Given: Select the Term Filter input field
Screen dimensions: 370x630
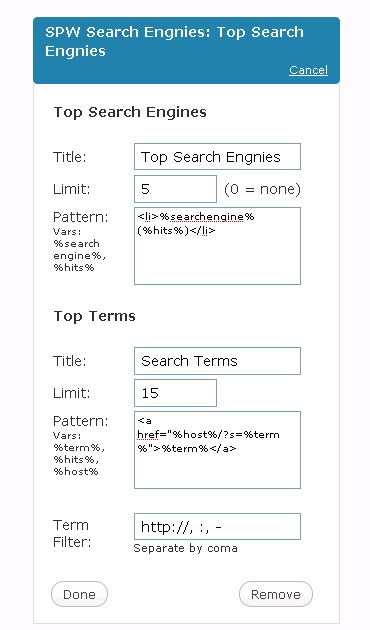Looking at the screenshot, I should pos(217,526).
